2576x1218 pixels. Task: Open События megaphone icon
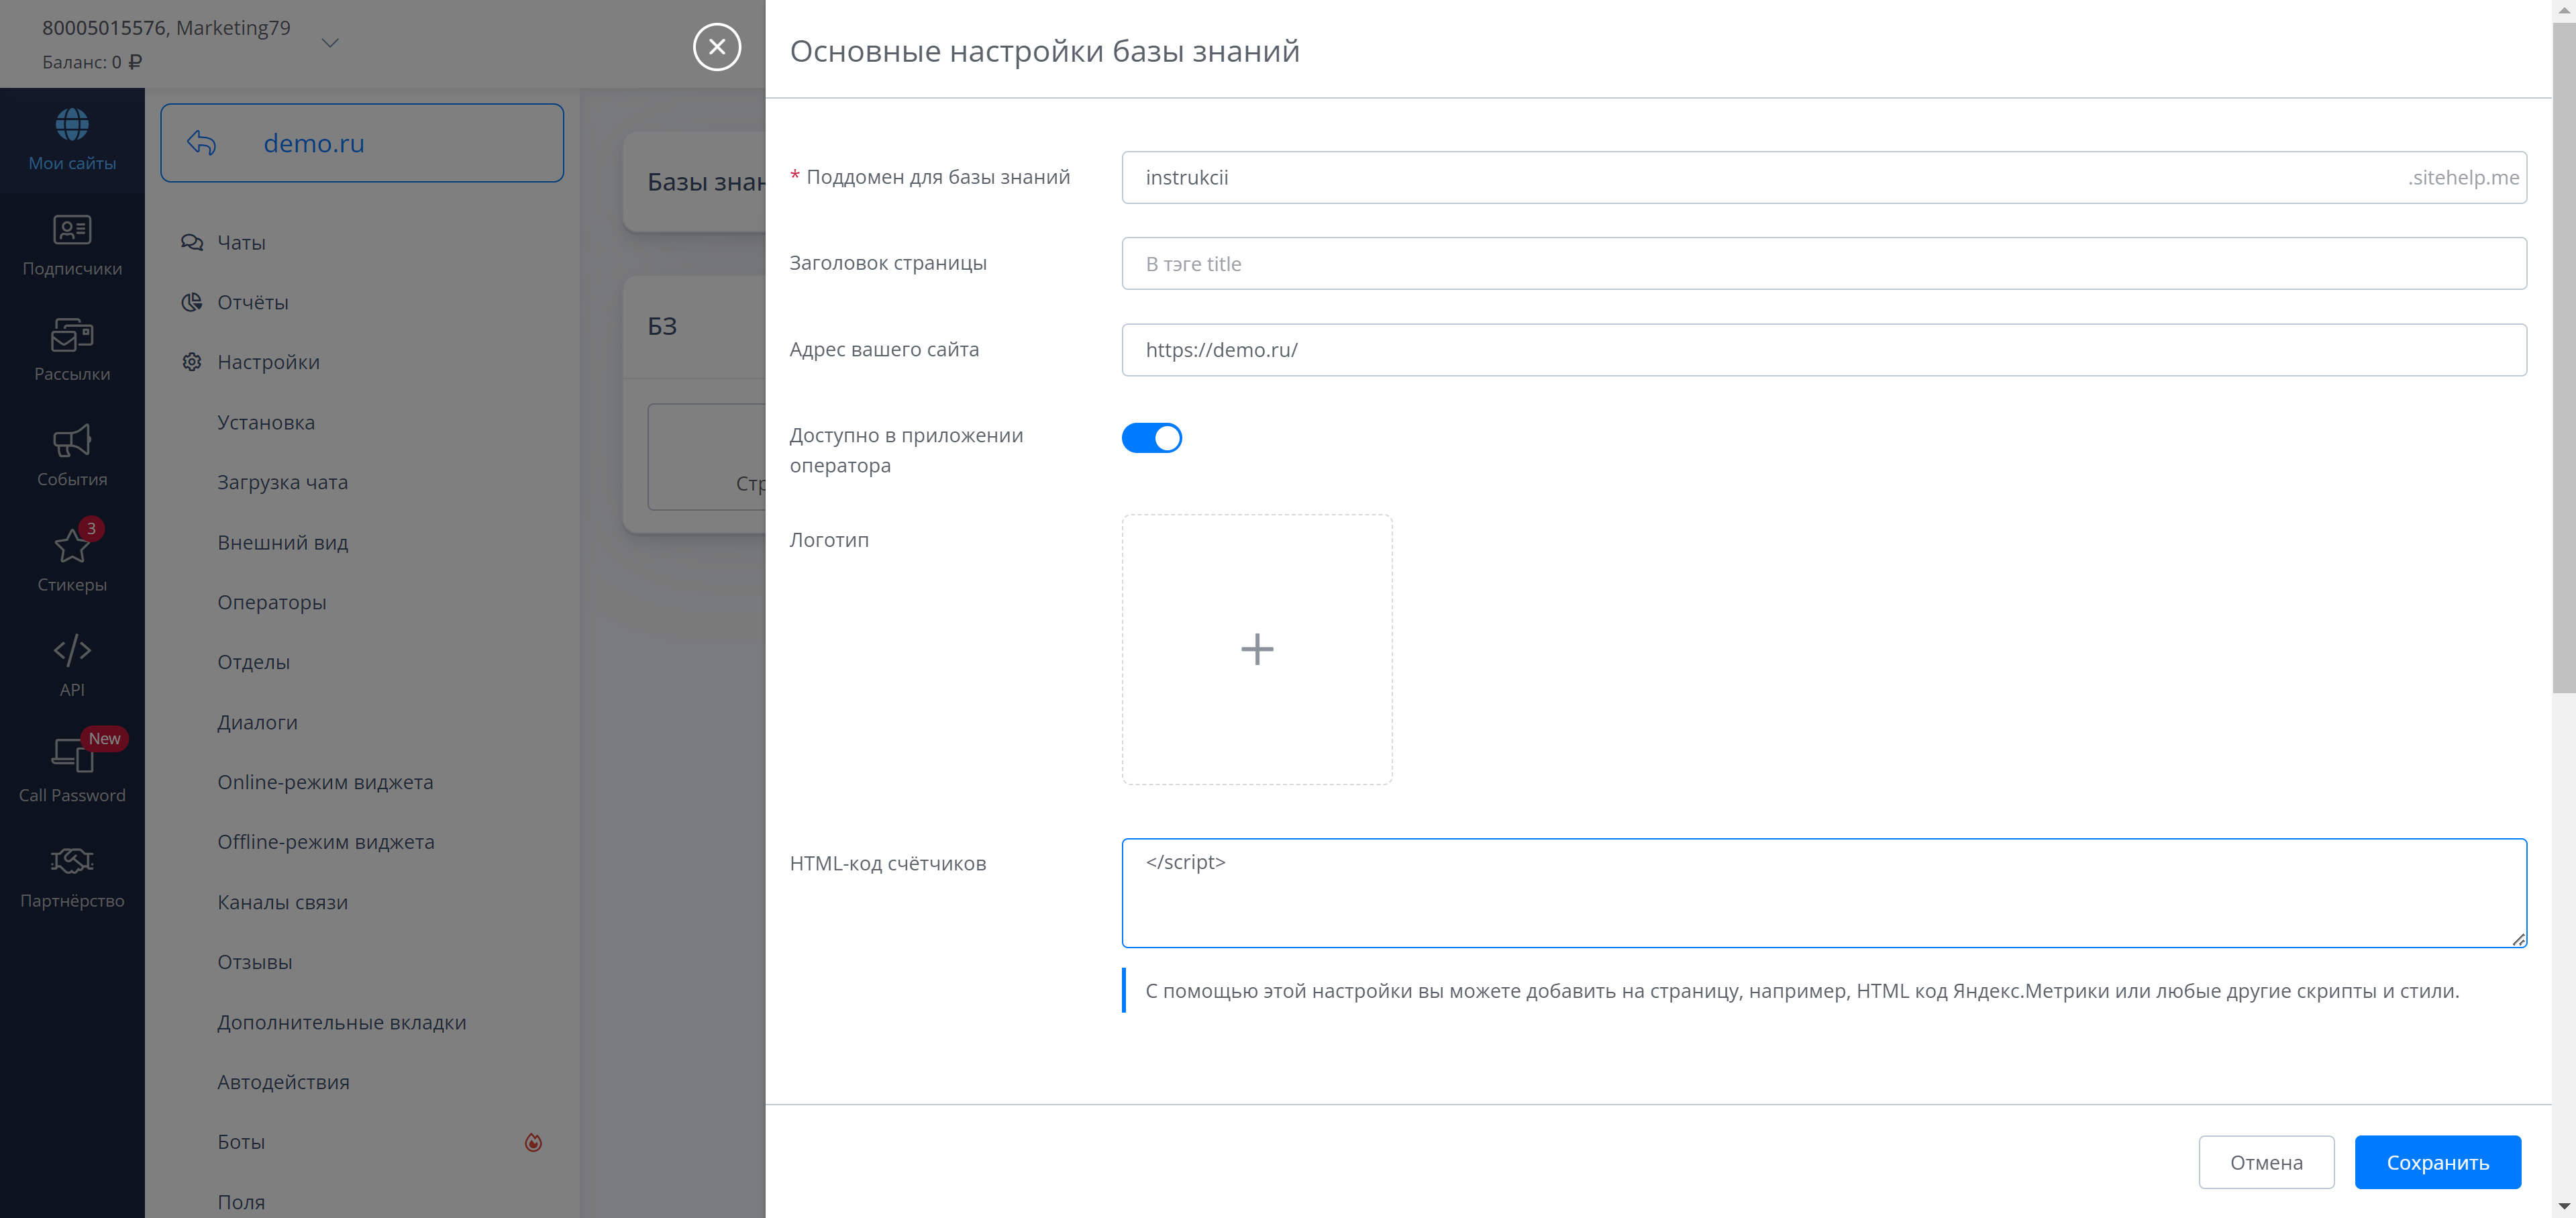[x=72, y=441]
